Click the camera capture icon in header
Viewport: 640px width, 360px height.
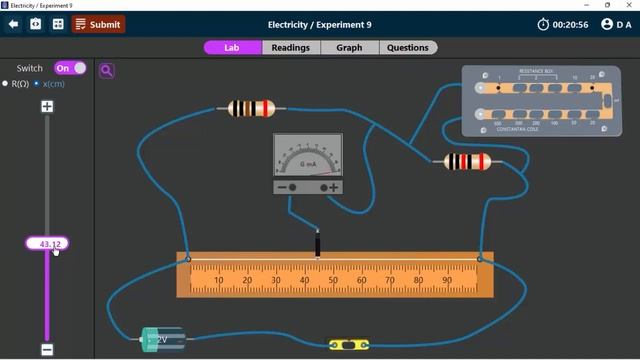[x=36, y=24]
